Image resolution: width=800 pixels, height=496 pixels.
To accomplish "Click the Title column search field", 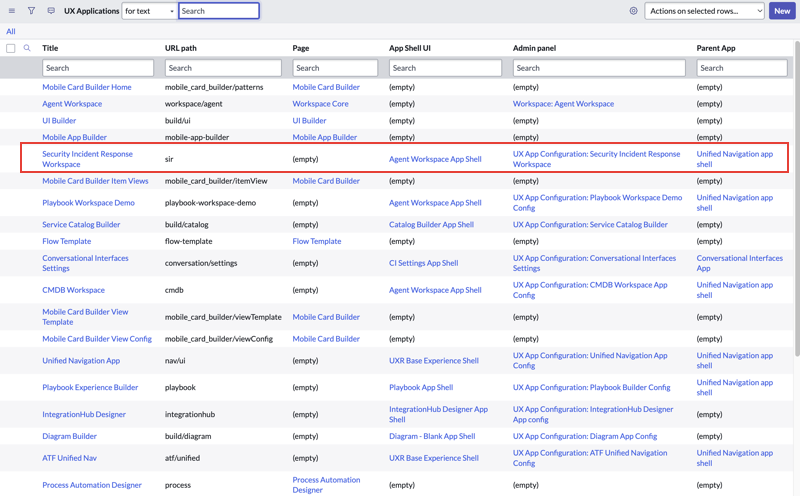I will point(98,68).
